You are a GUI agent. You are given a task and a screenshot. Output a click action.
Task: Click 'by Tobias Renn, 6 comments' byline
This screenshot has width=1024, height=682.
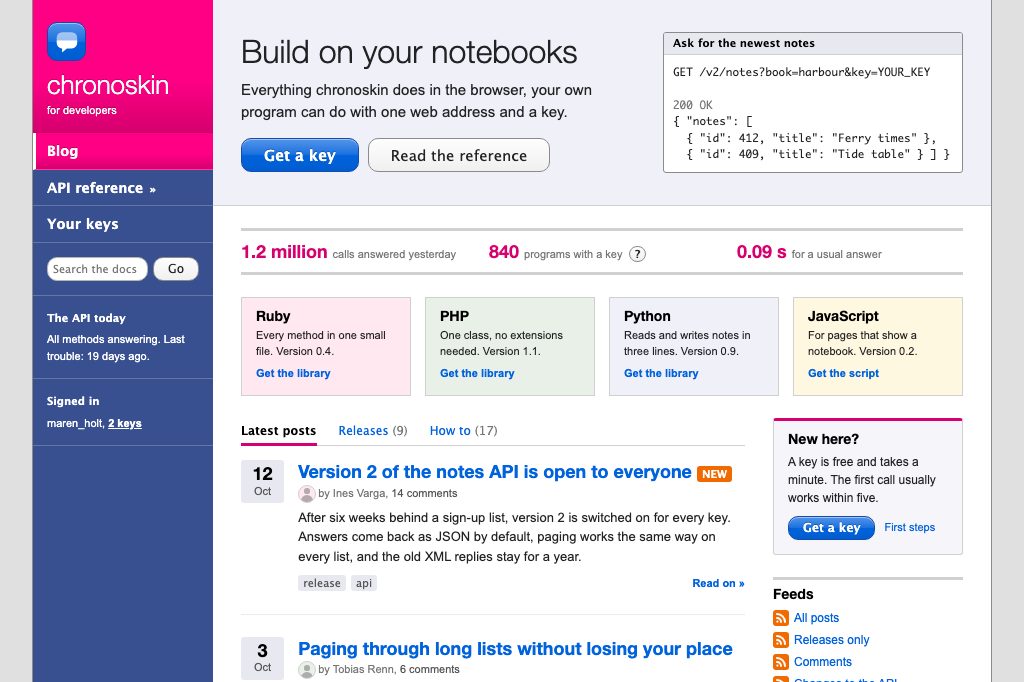(x=389, y=670)
